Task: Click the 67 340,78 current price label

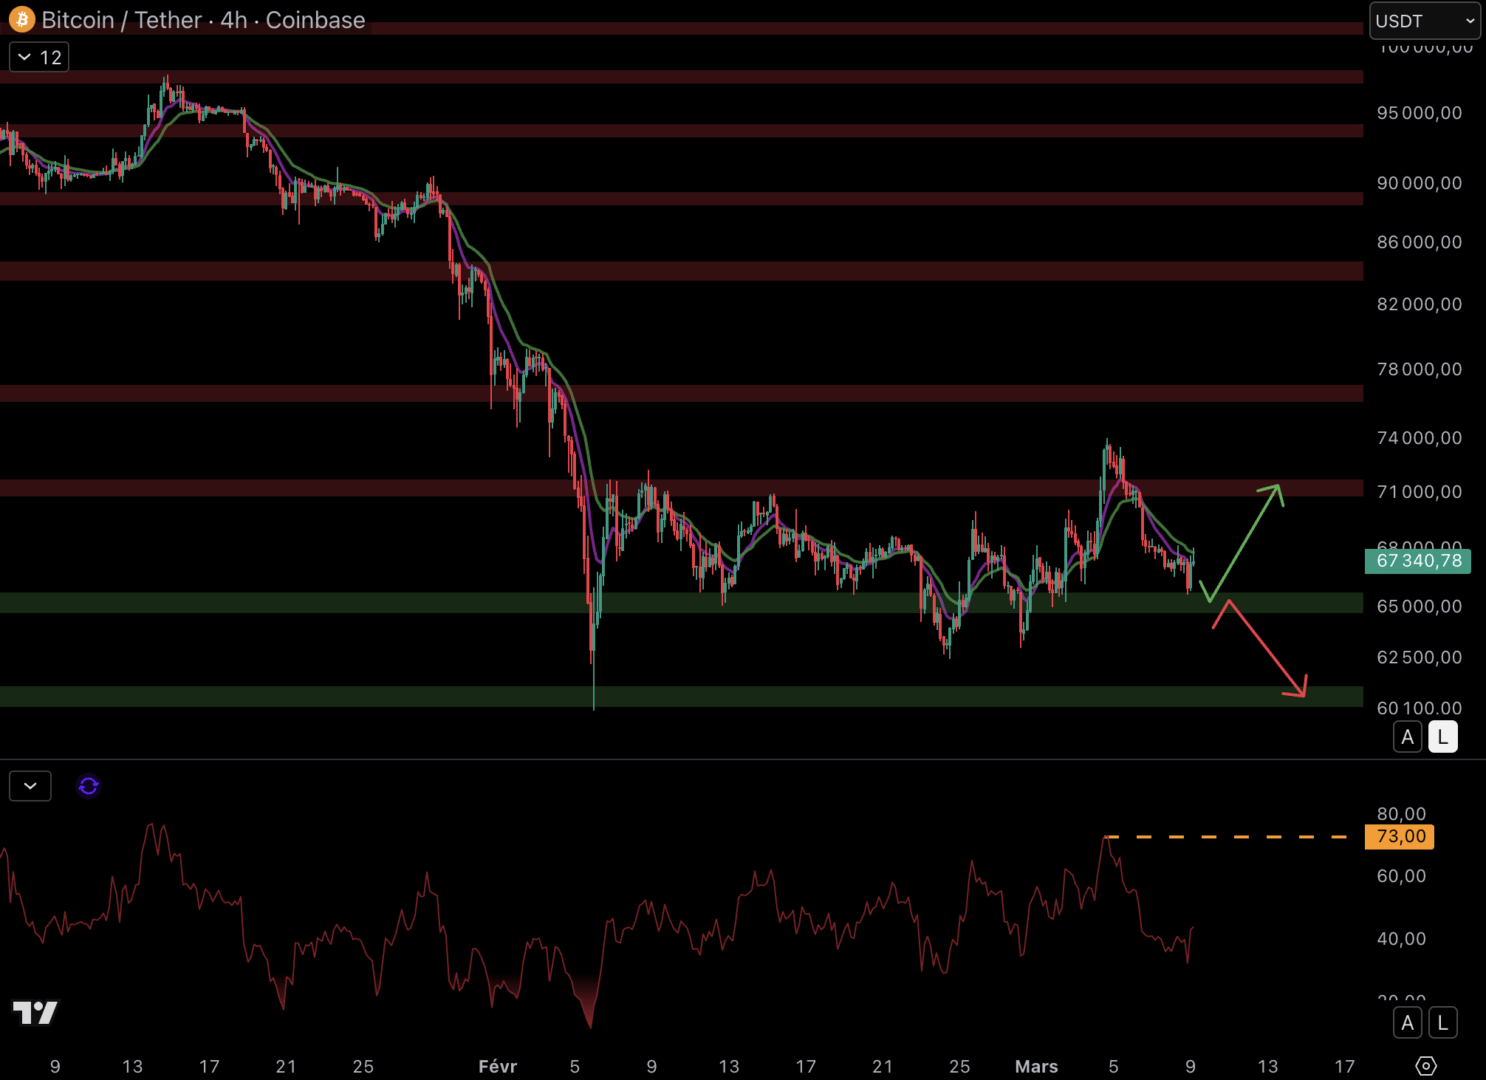Action: [x=1417, y=561]
